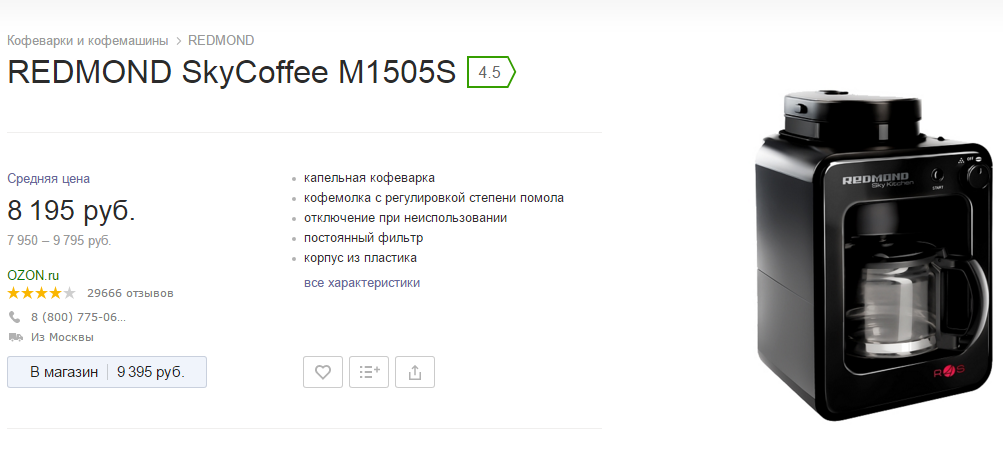Click the phone icon beside the store number
This screenshot has height=460, width=1003.
[15, 317]
